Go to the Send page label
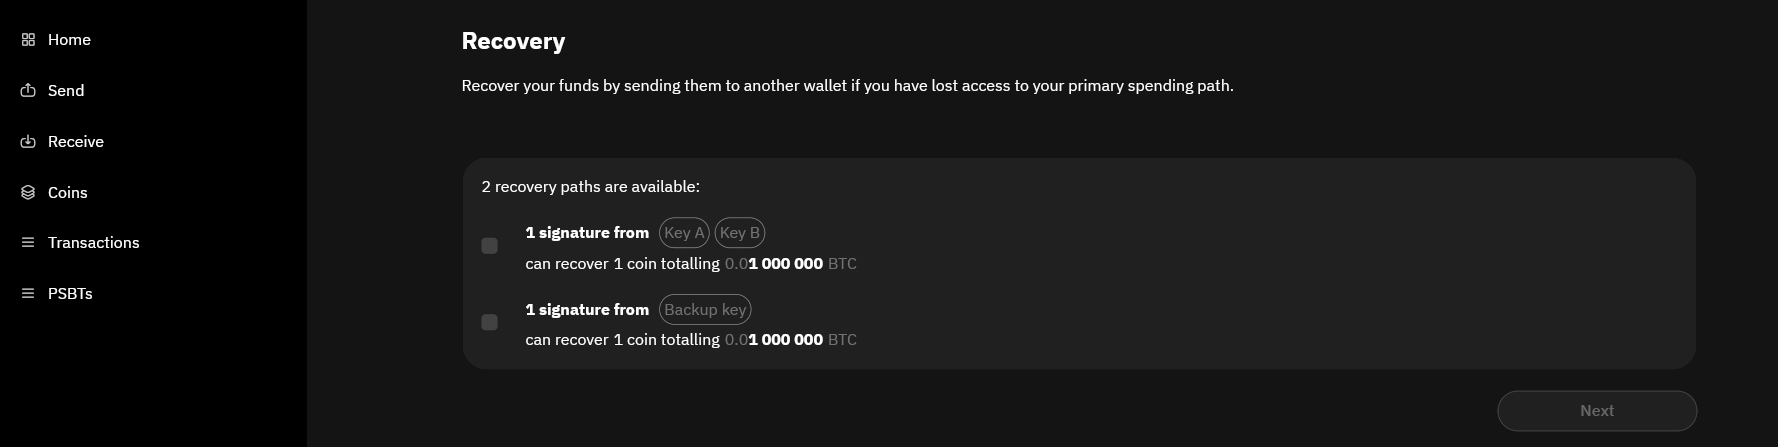The image size is (1778, 447). (x=66, y=91)
